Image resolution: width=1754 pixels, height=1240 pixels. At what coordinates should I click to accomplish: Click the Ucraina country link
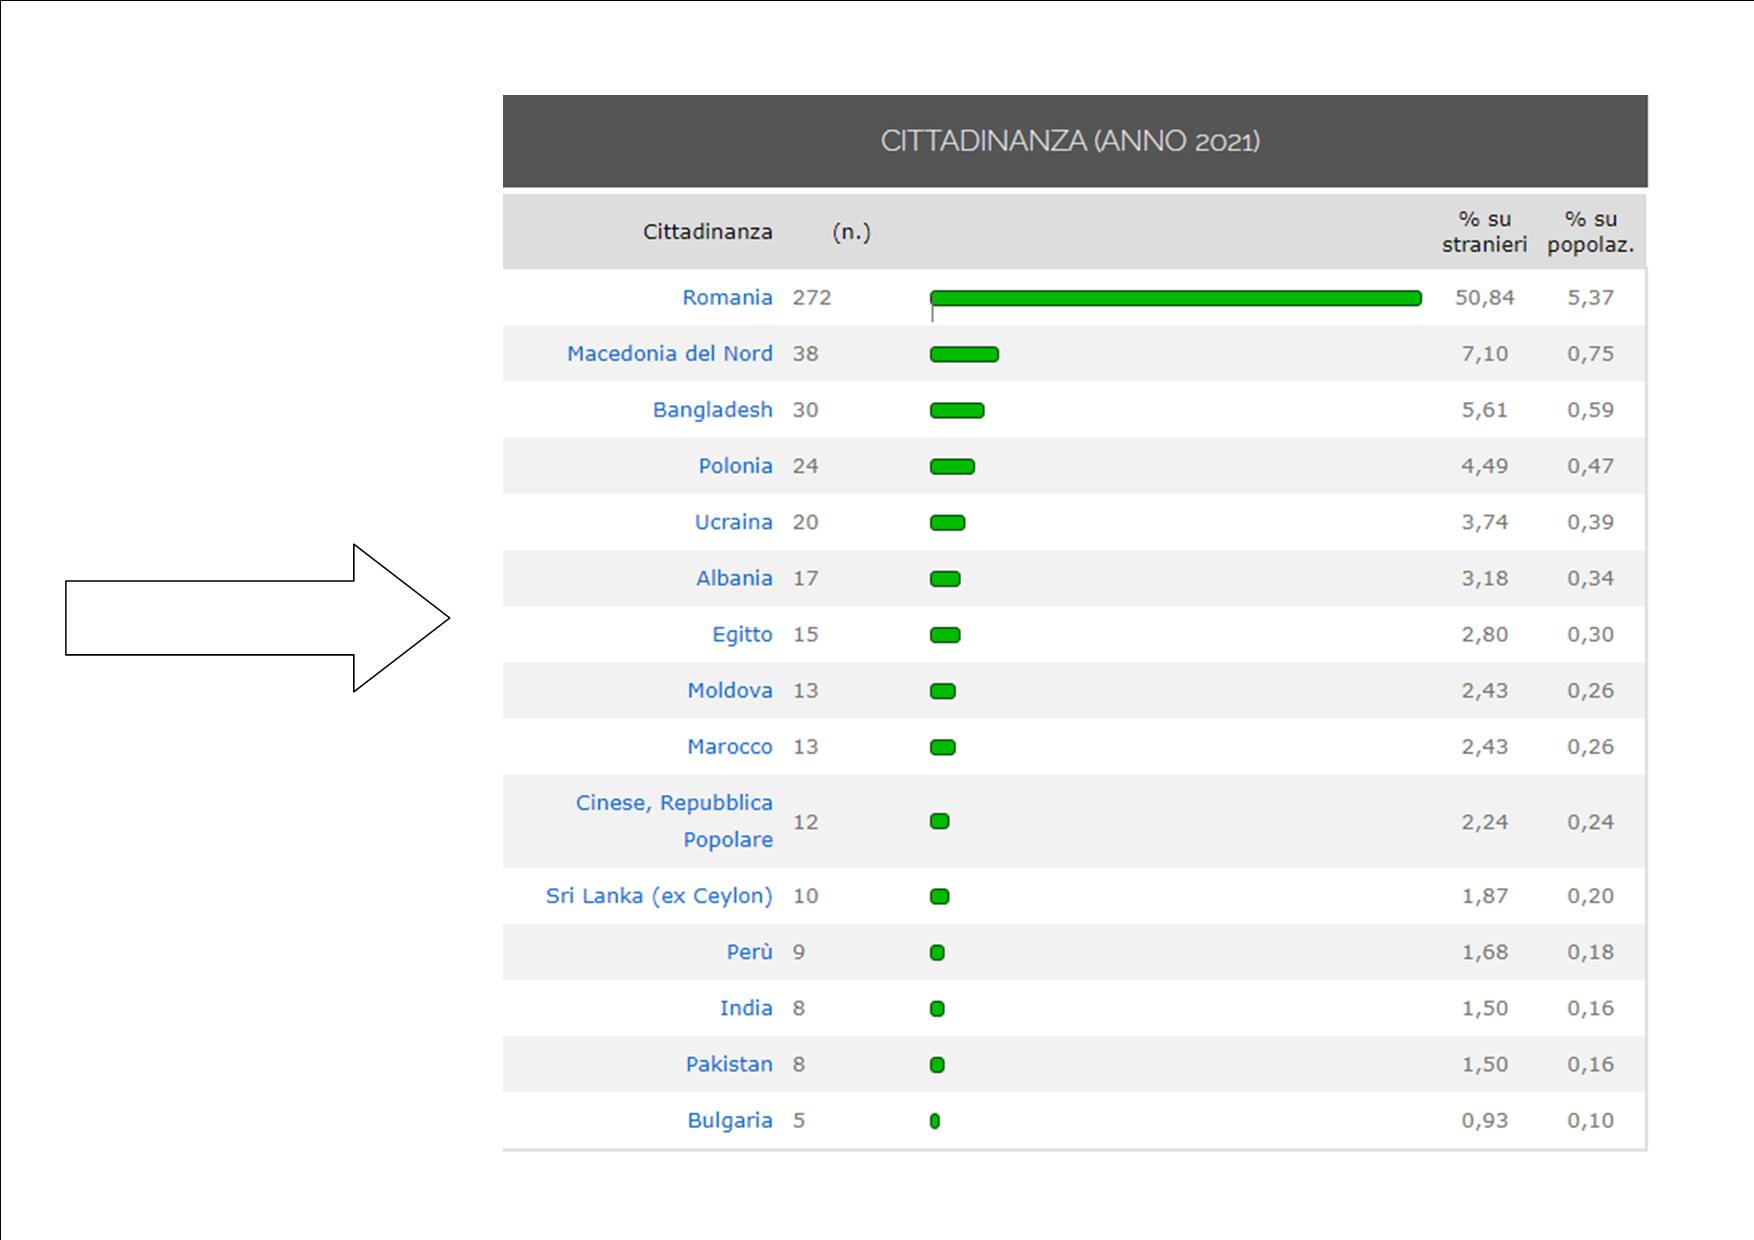click(733, 522)
